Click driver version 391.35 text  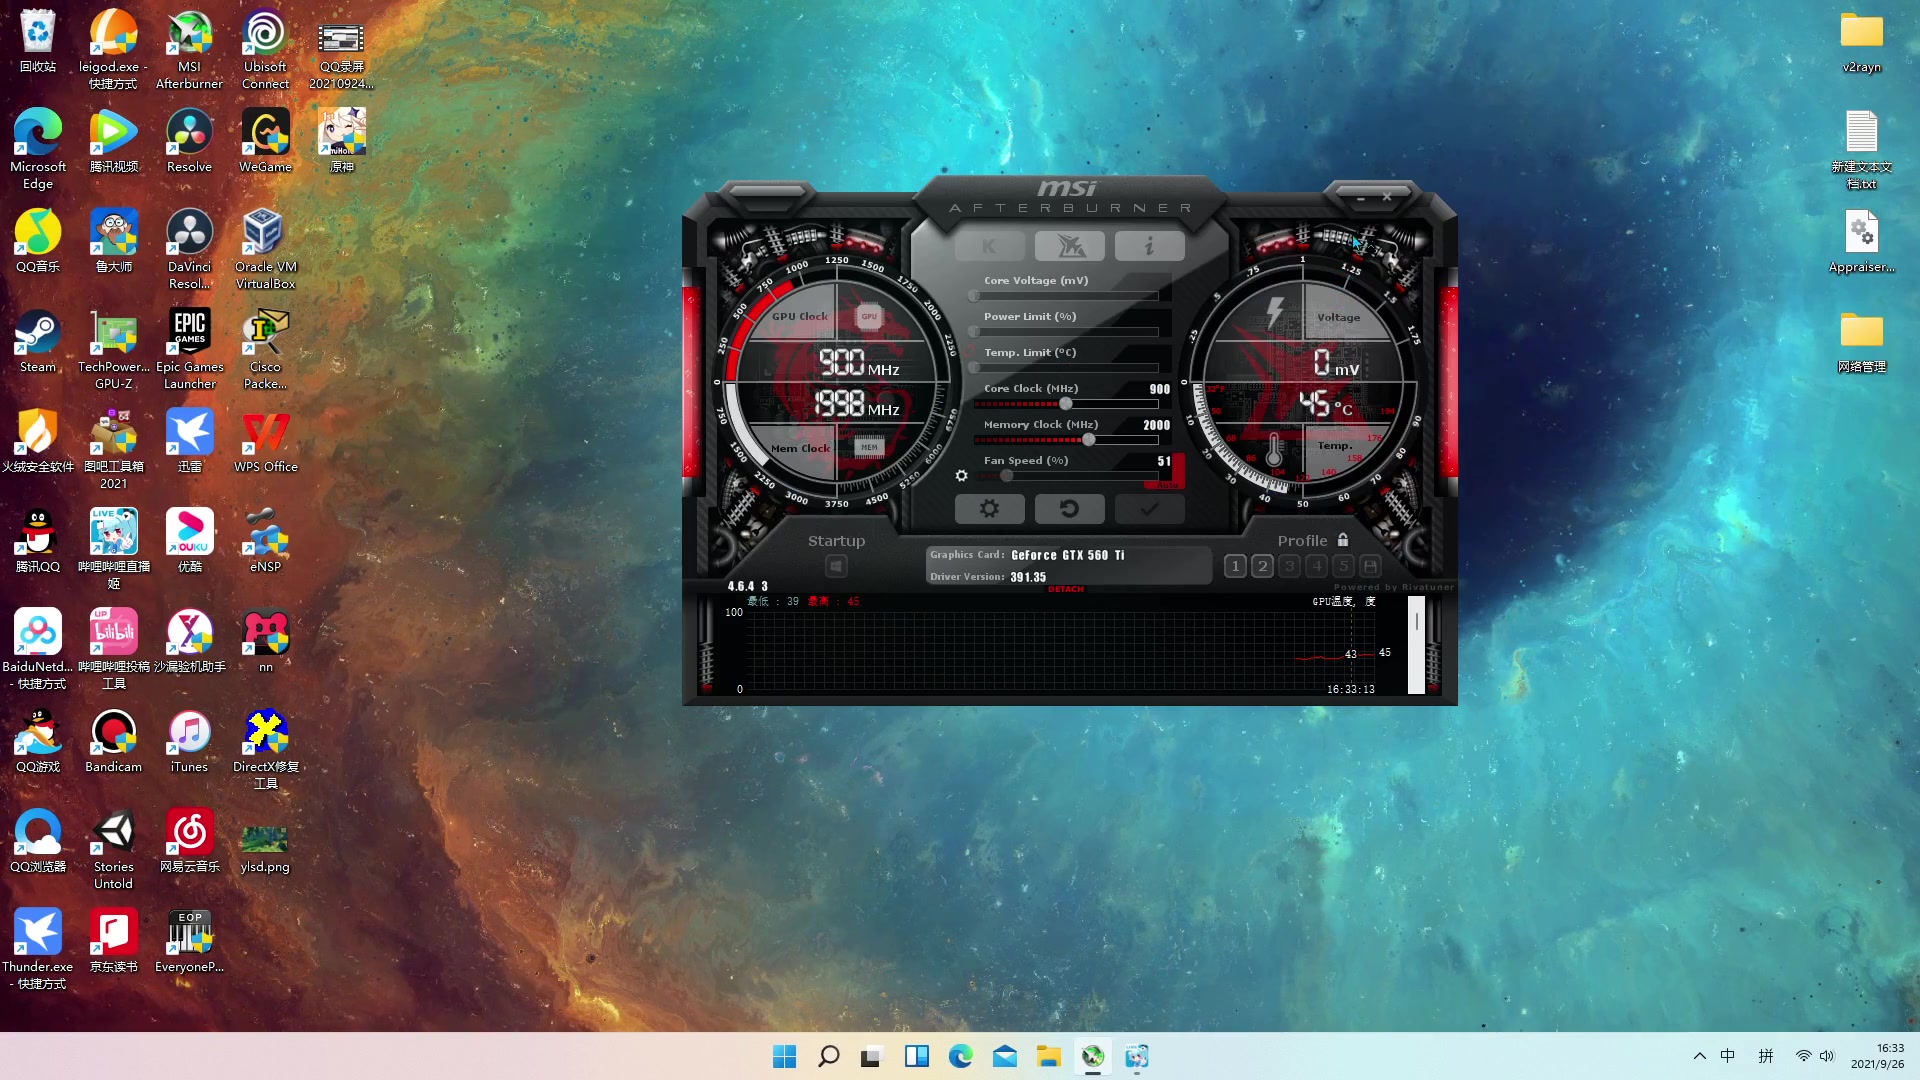coord(1027,577)
